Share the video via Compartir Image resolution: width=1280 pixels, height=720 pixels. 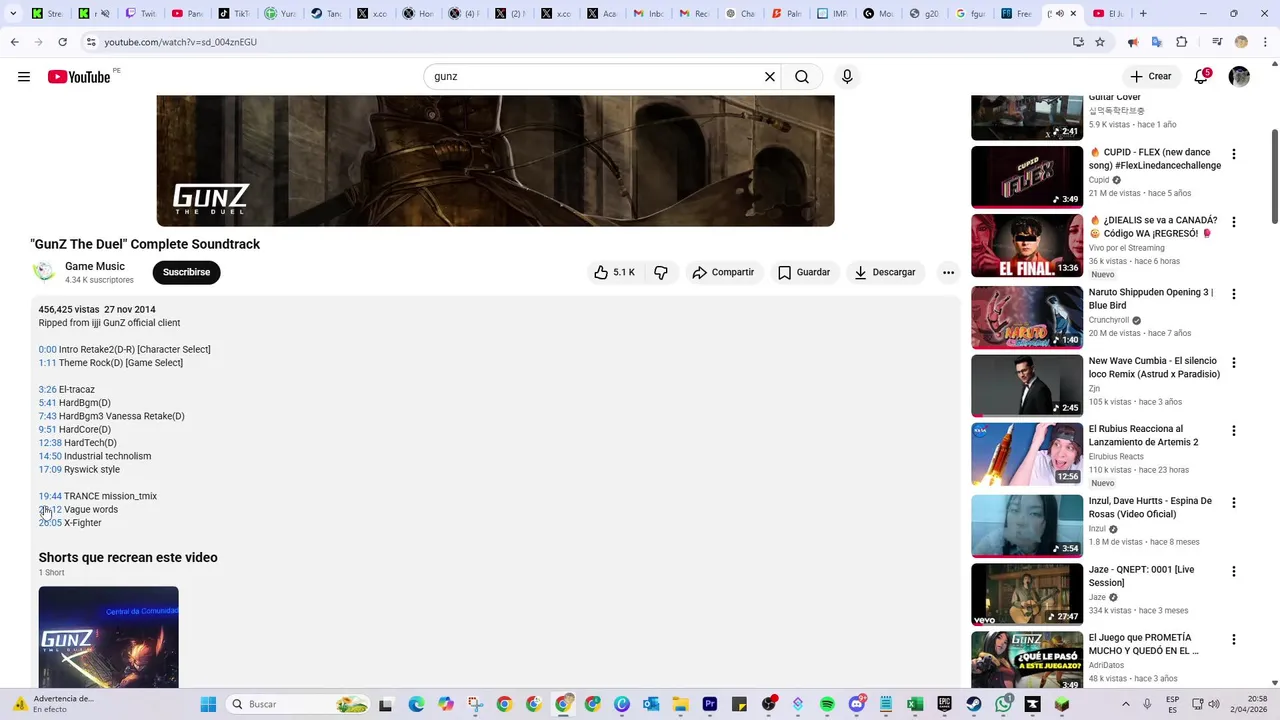click(x=723, y=272)
